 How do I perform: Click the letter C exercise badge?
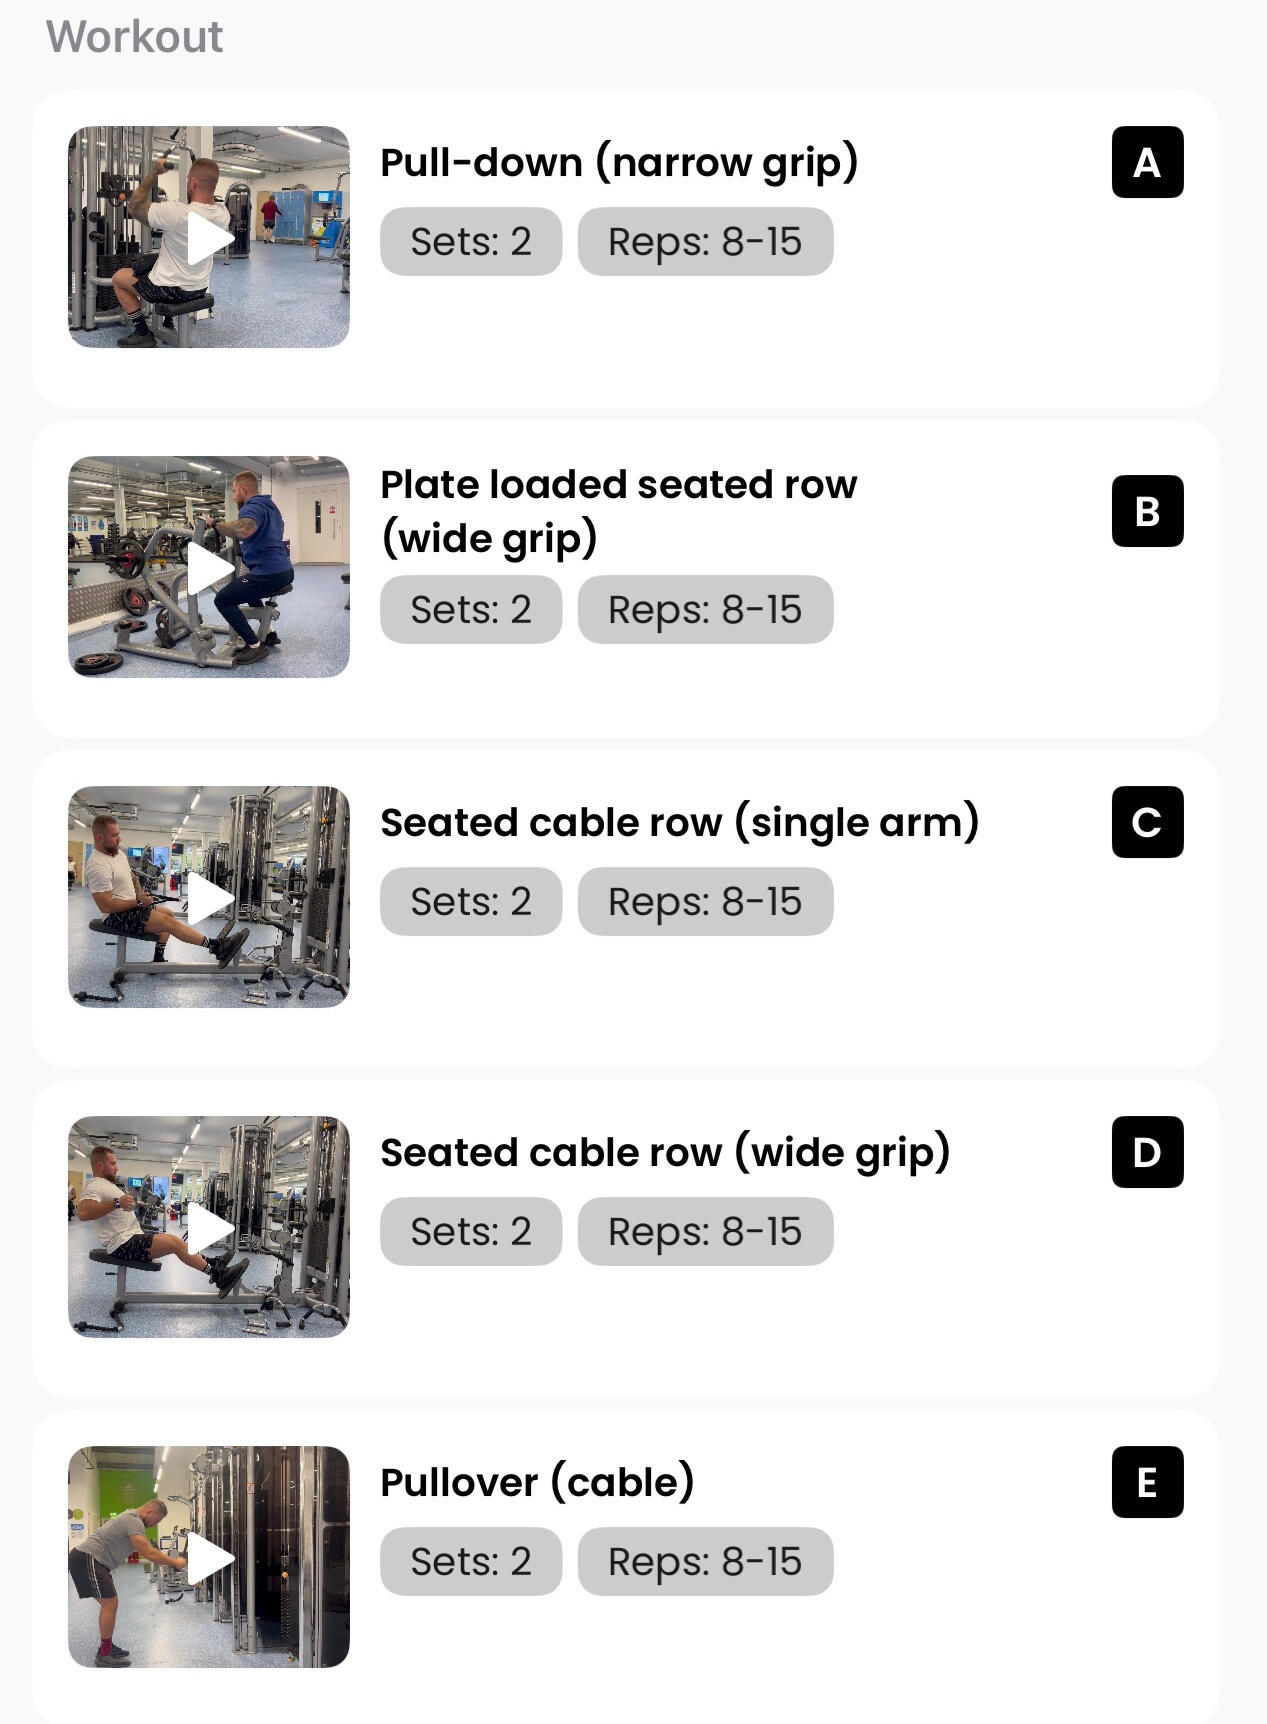click(1147, 822)
